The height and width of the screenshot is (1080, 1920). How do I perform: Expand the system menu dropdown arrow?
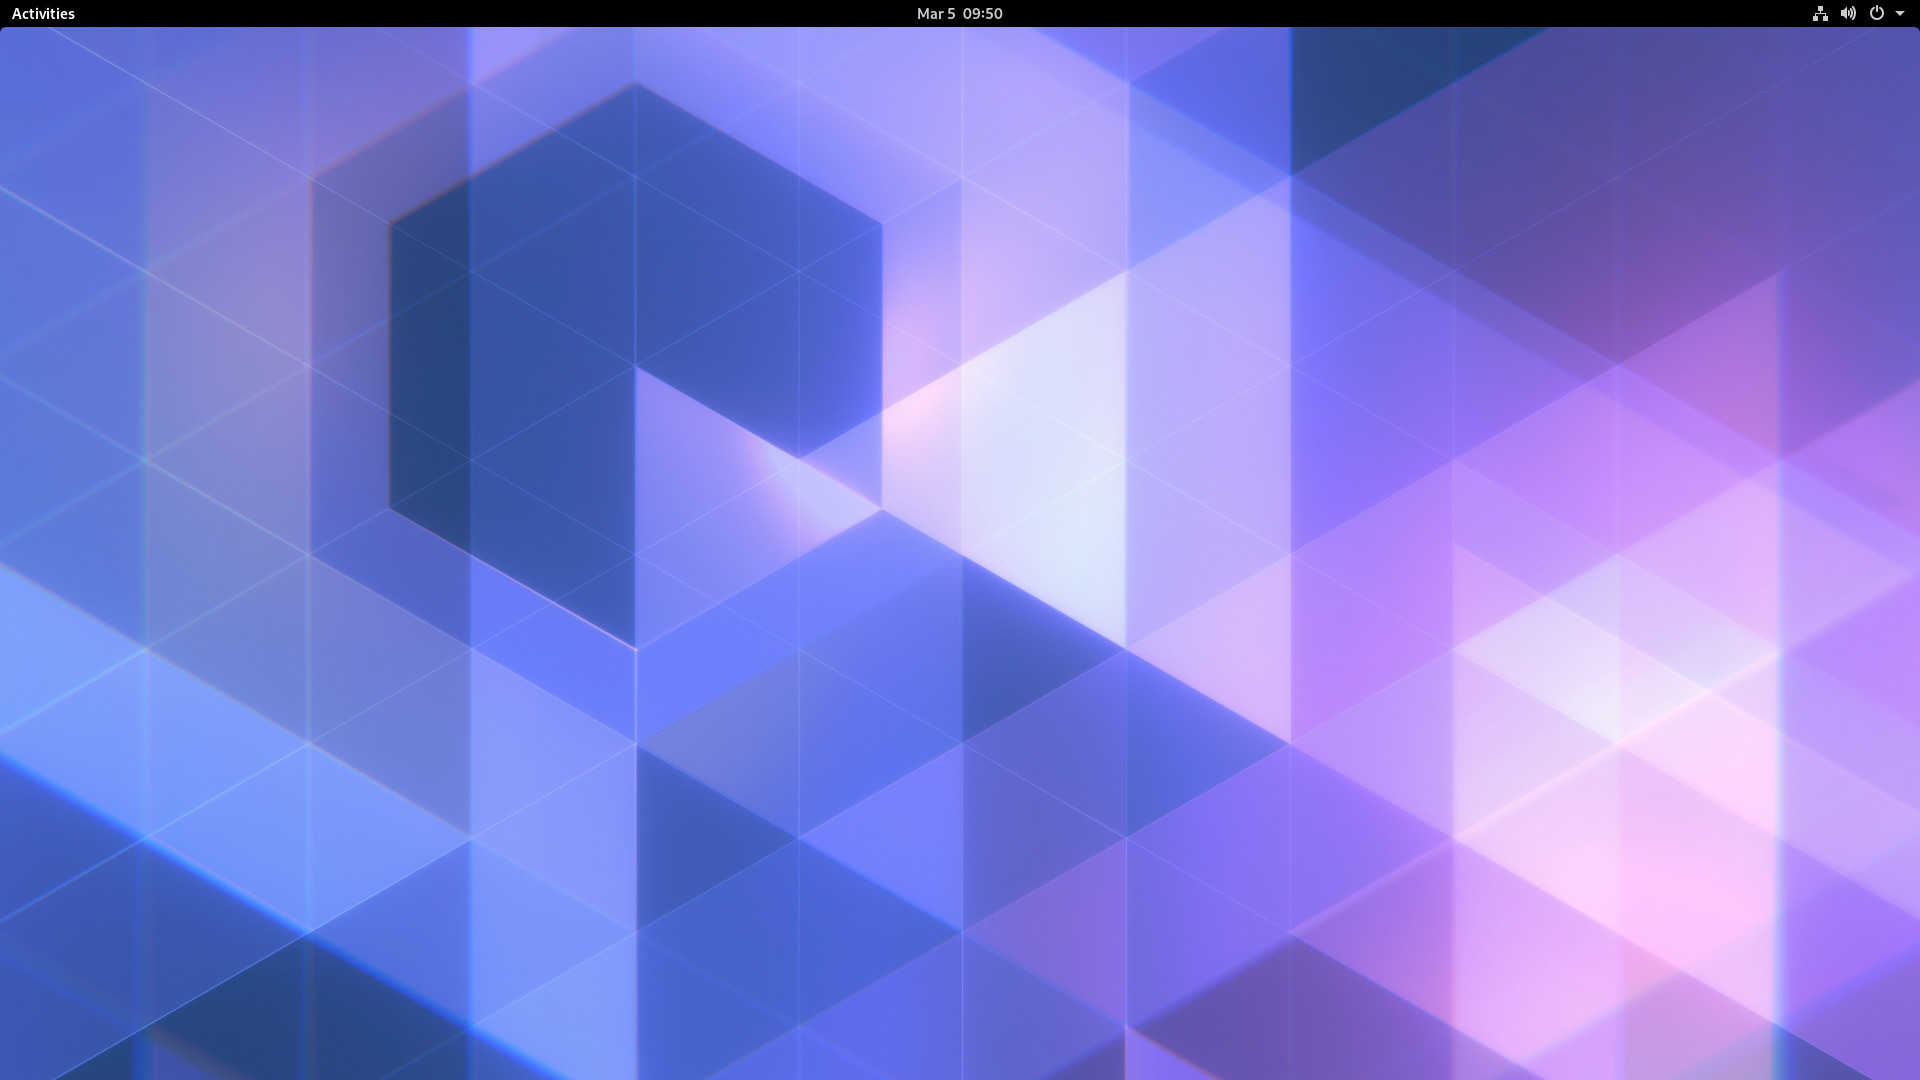point(1900,14)
